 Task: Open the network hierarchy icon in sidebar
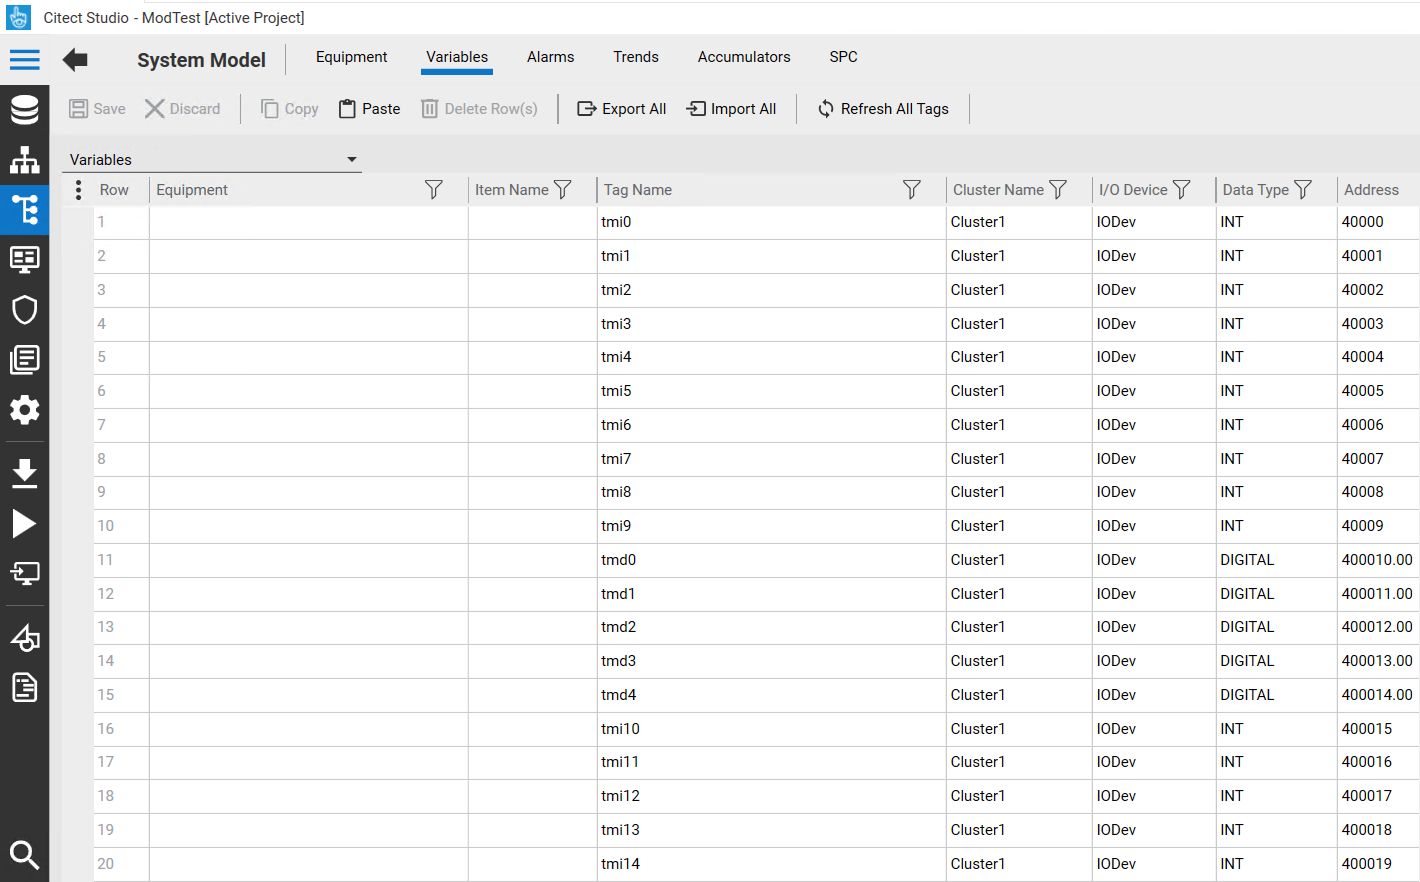(x=24, y=160)
